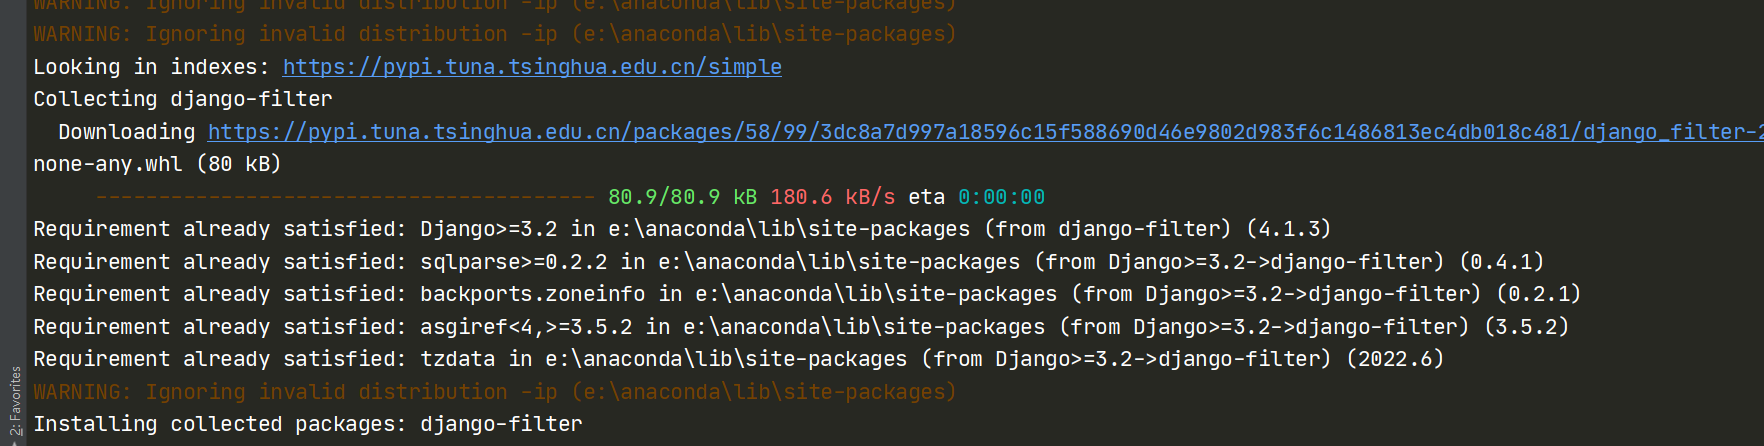The width and height of the screenshot is (1764, 446).
Task: Click the 'asgiref<4,>=3.5.2' requirement line
Action: pos(800,327)
